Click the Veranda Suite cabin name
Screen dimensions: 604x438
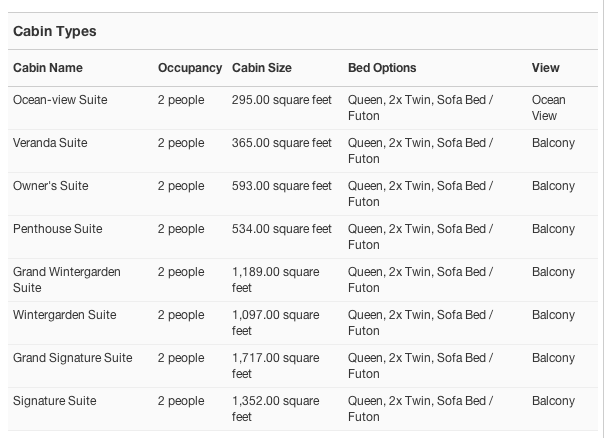pyautogui.click(x=50, y=143)
